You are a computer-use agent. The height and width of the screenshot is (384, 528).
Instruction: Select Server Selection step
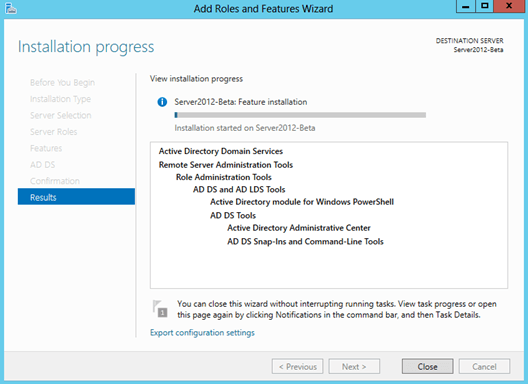[x=61, y=115]
